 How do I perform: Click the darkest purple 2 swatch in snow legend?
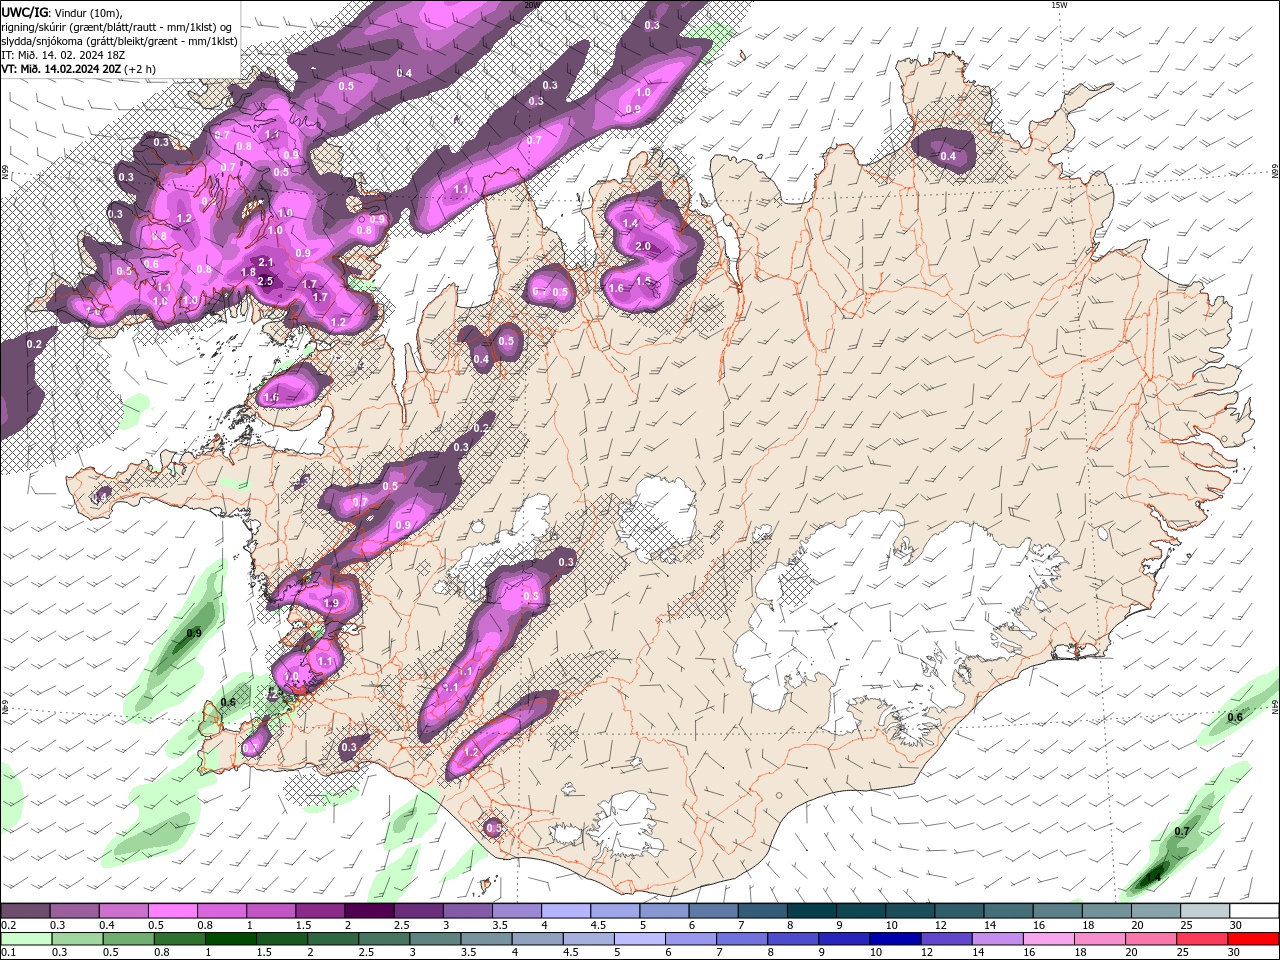[x=369, y=911]
